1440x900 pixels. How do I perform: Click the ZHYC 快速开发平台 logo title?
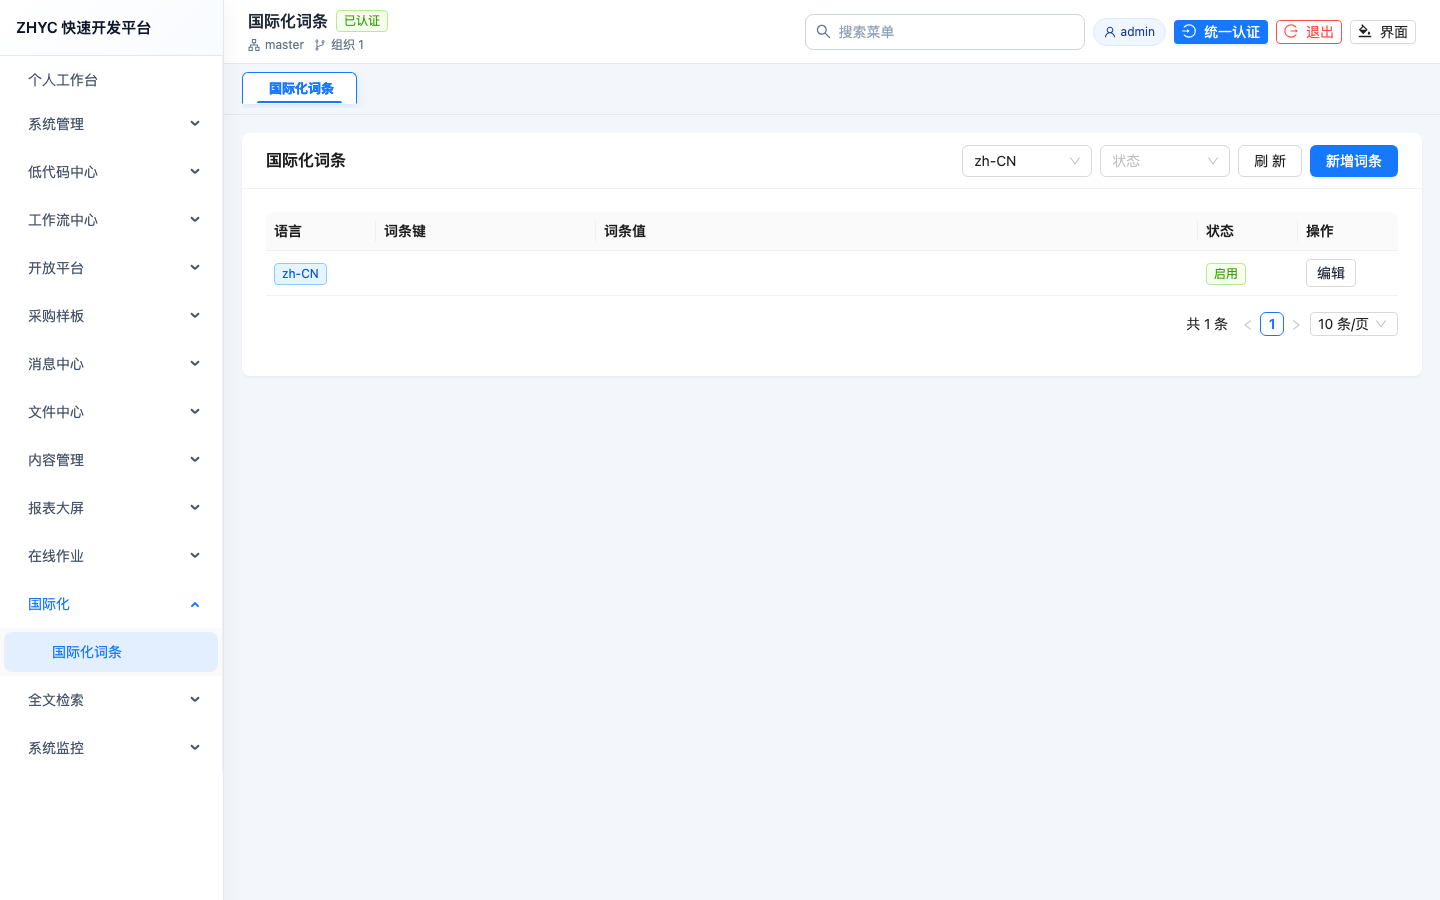pos(84,28)
